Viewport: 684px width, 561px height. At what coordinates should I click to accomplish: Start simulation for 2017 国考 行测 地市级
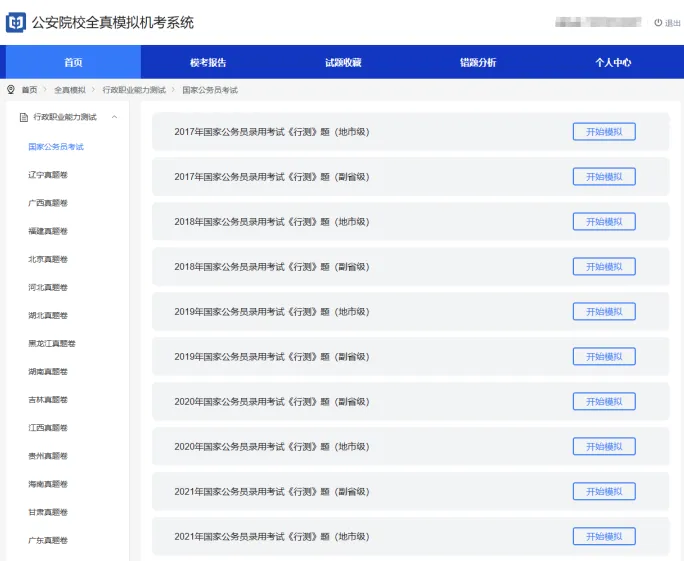[x=604, y=132]
